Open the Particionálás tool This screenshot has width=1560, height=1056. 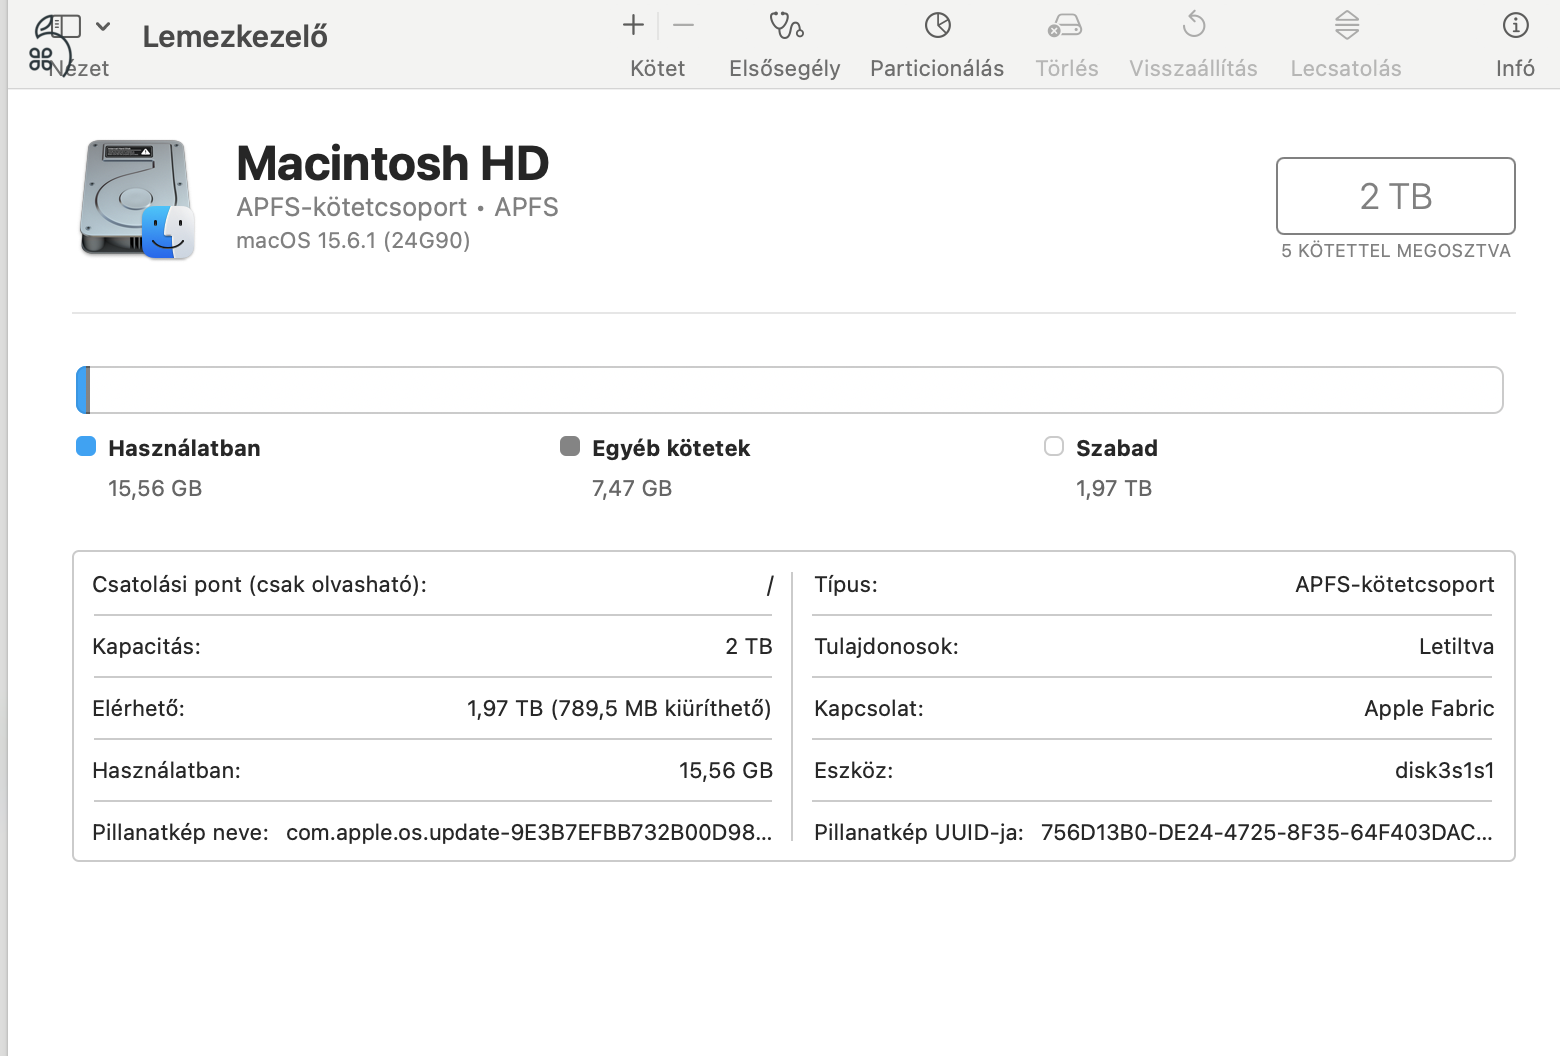tap(936, 40)
